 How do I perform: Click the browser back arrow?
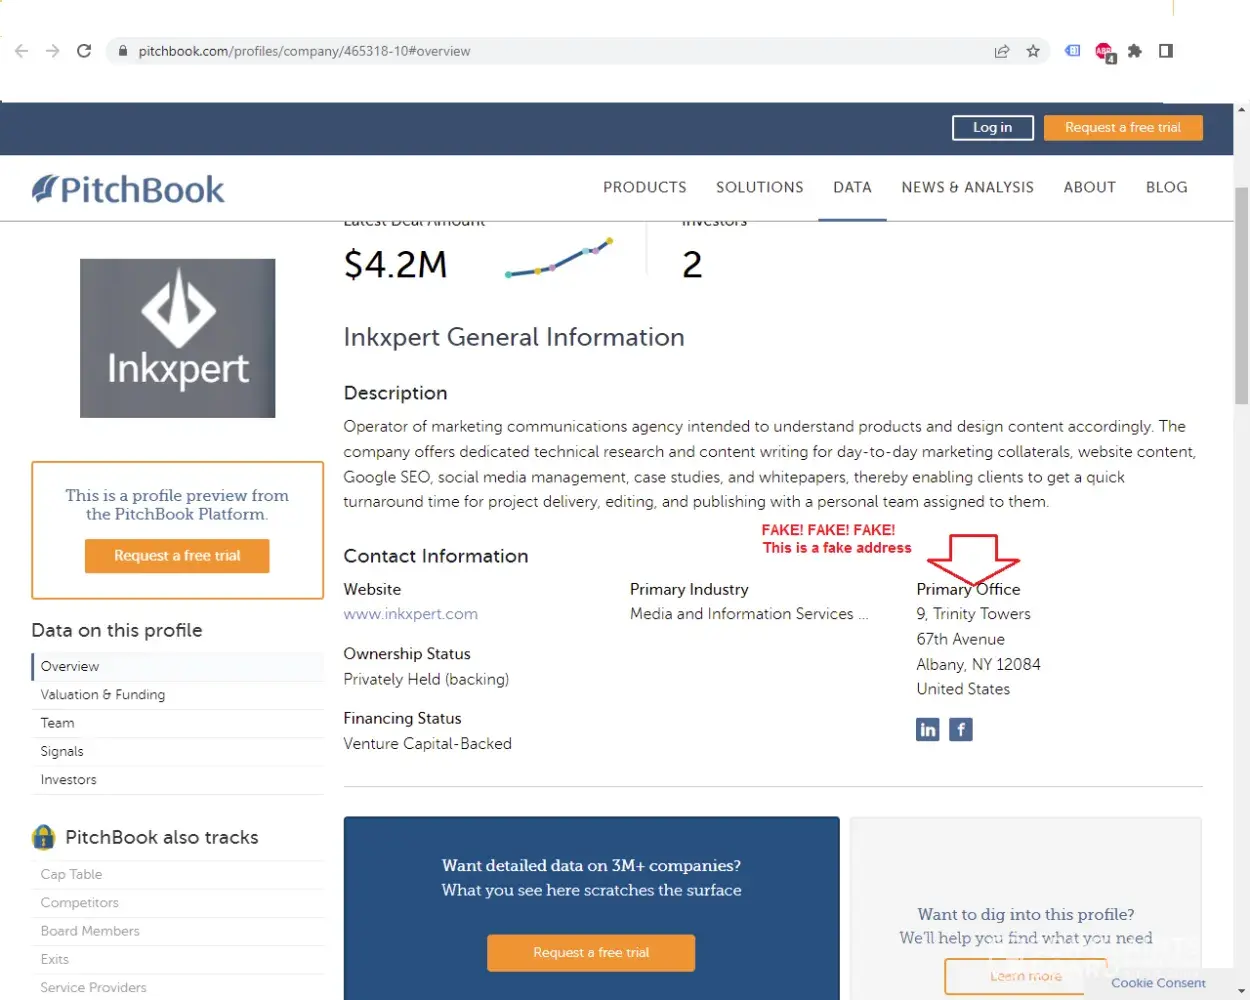22,51
